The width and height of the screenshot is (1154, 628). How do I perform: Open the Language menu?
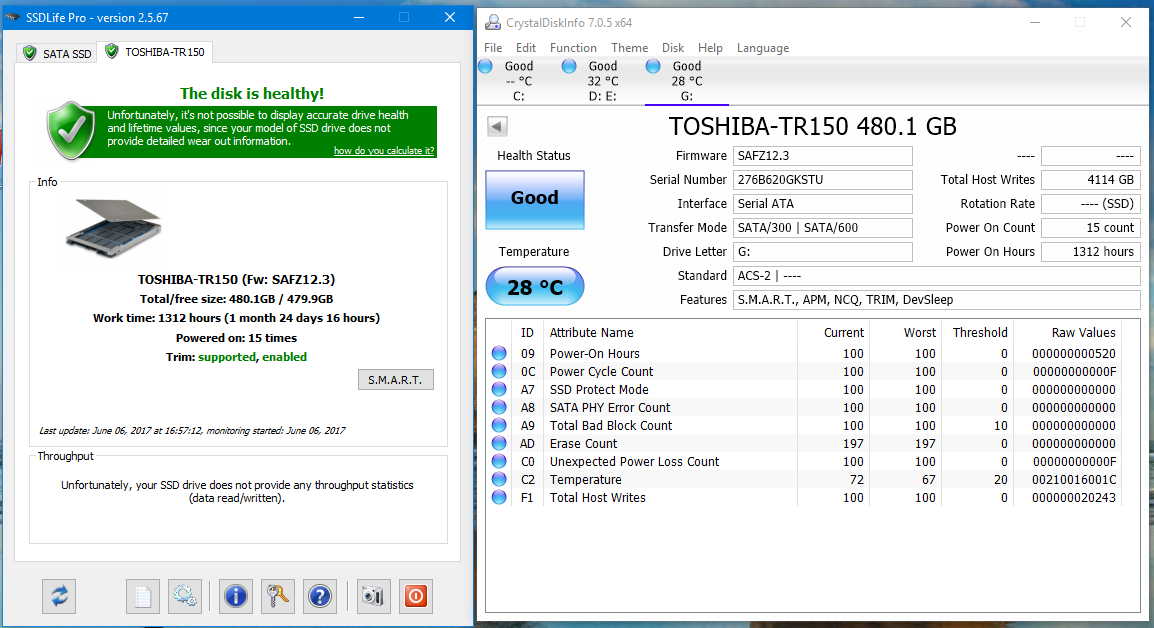coord(762,48)
